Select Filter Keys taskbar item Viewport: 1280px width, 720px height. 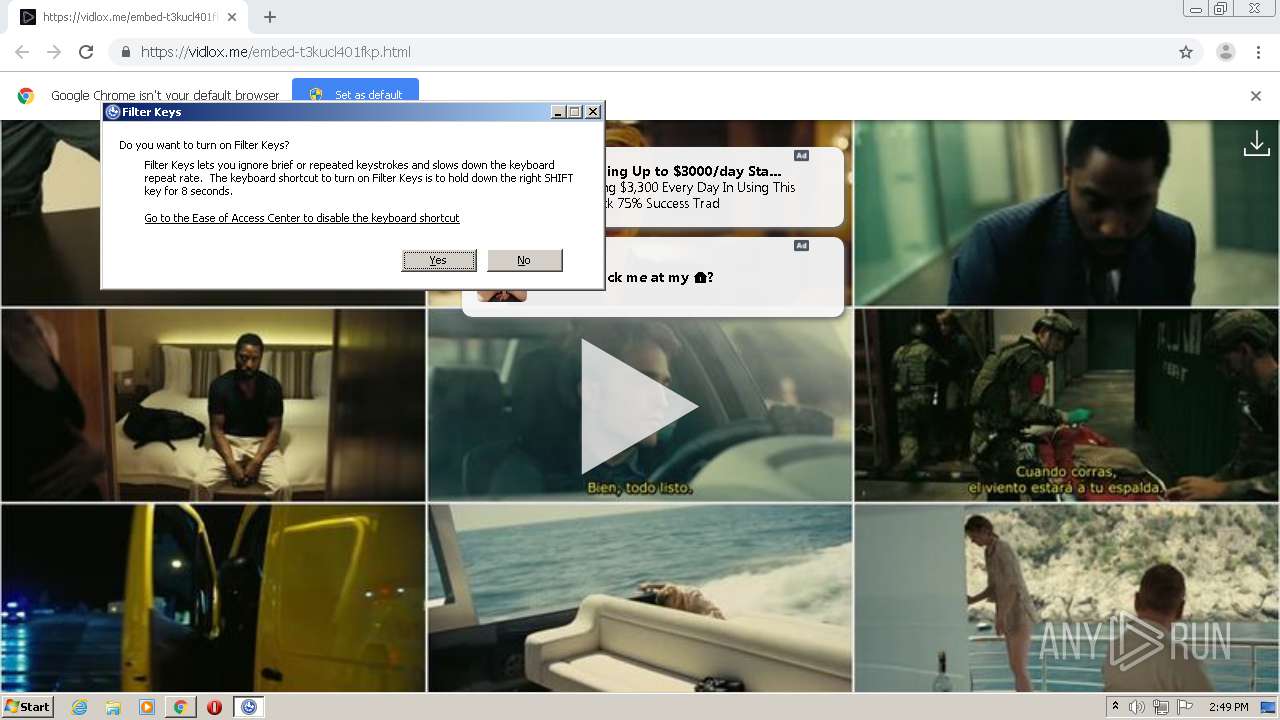[x=249, y=707]
